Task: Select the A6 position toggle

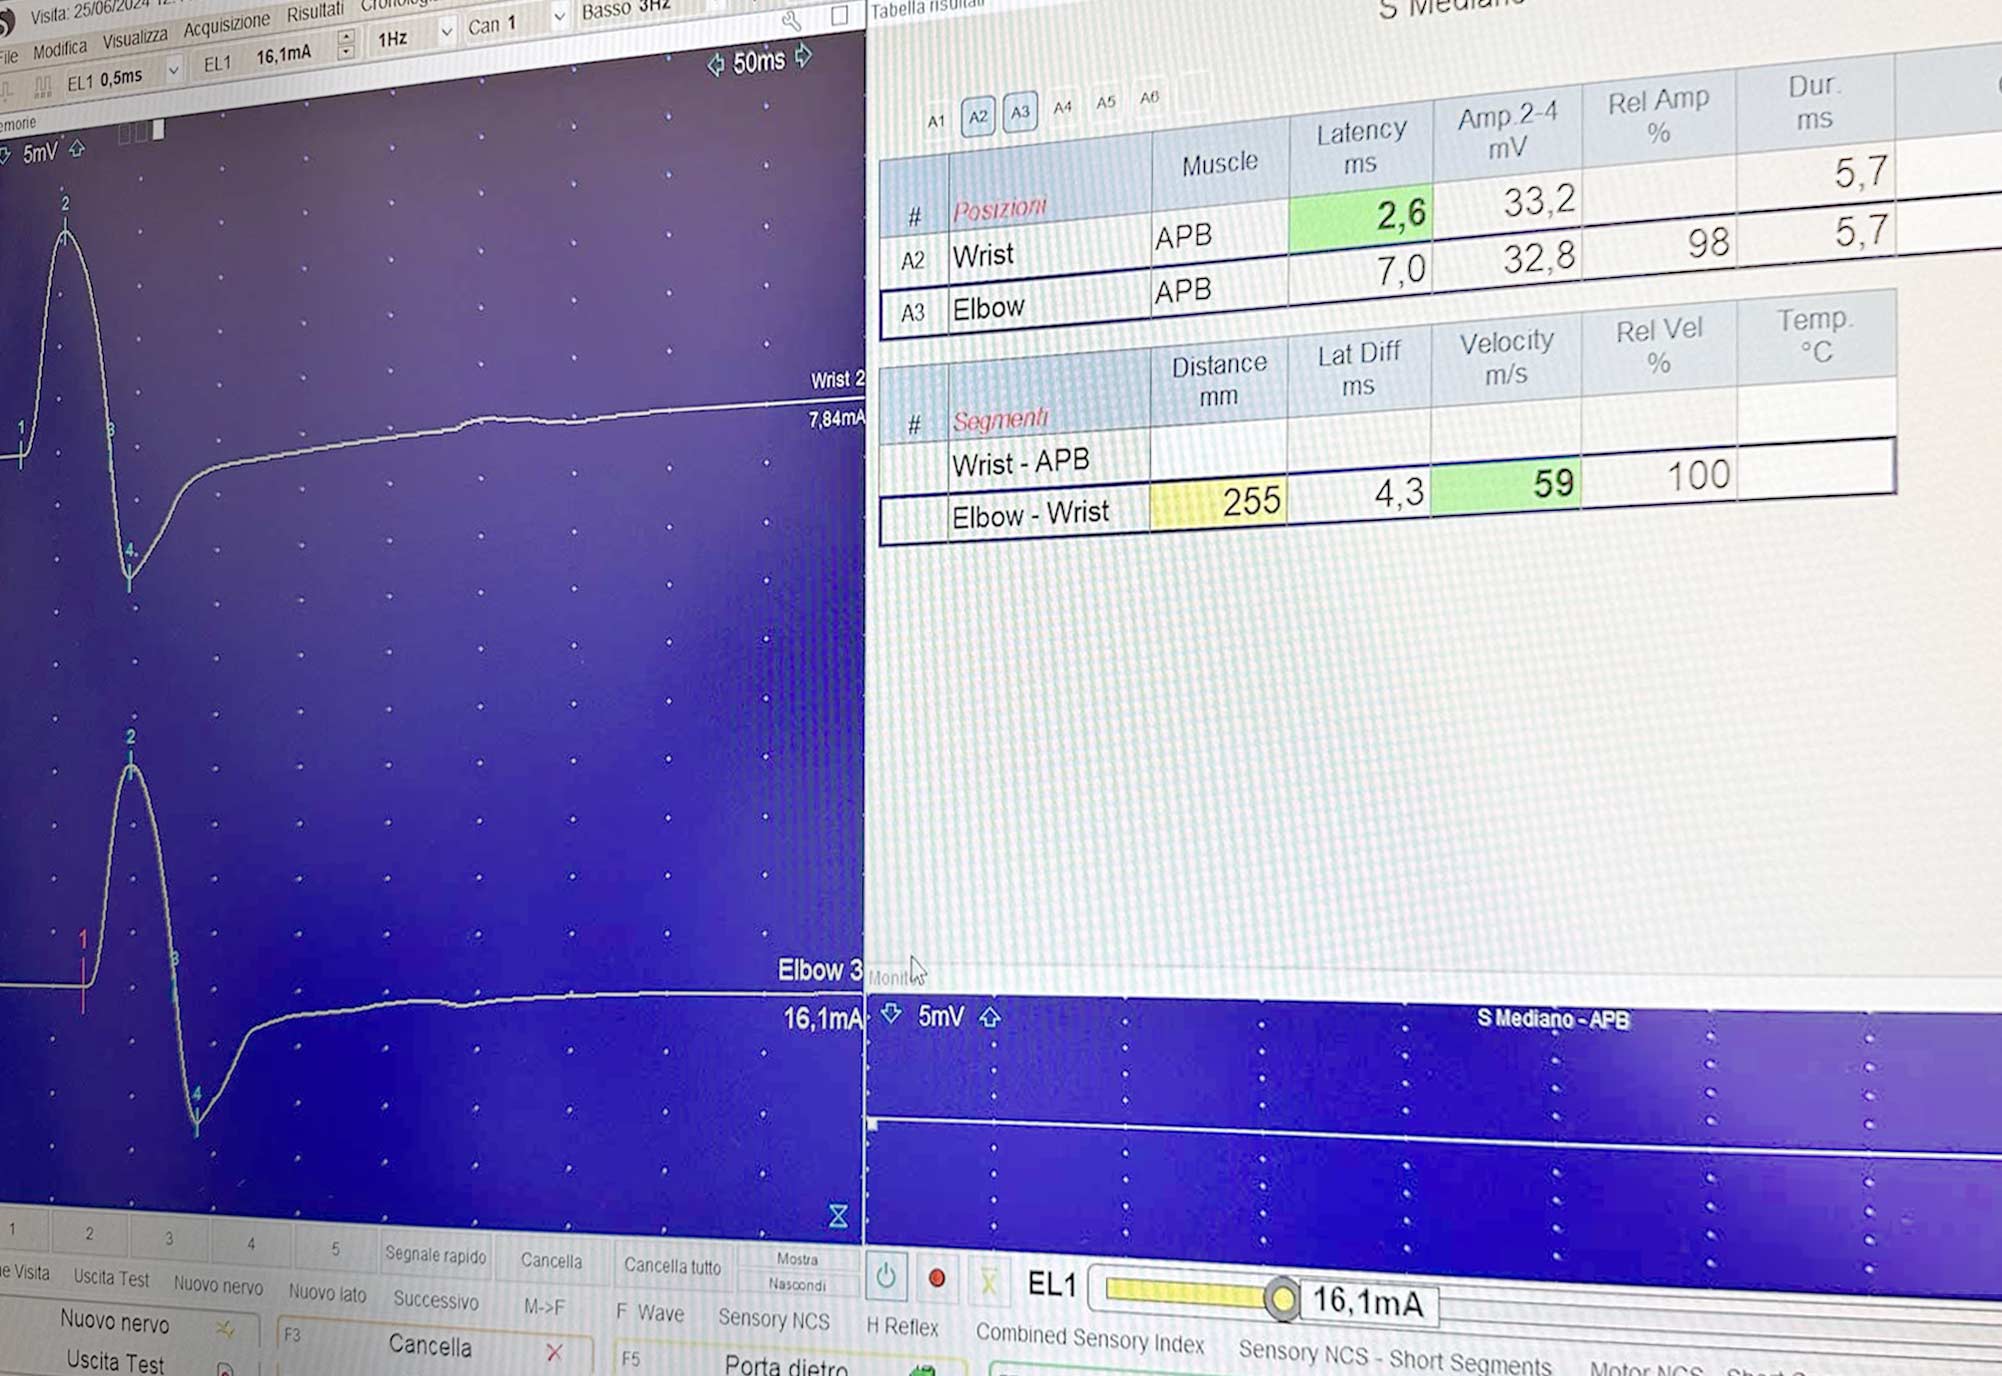Action: pyautogui.click(x=1150, y=97)
